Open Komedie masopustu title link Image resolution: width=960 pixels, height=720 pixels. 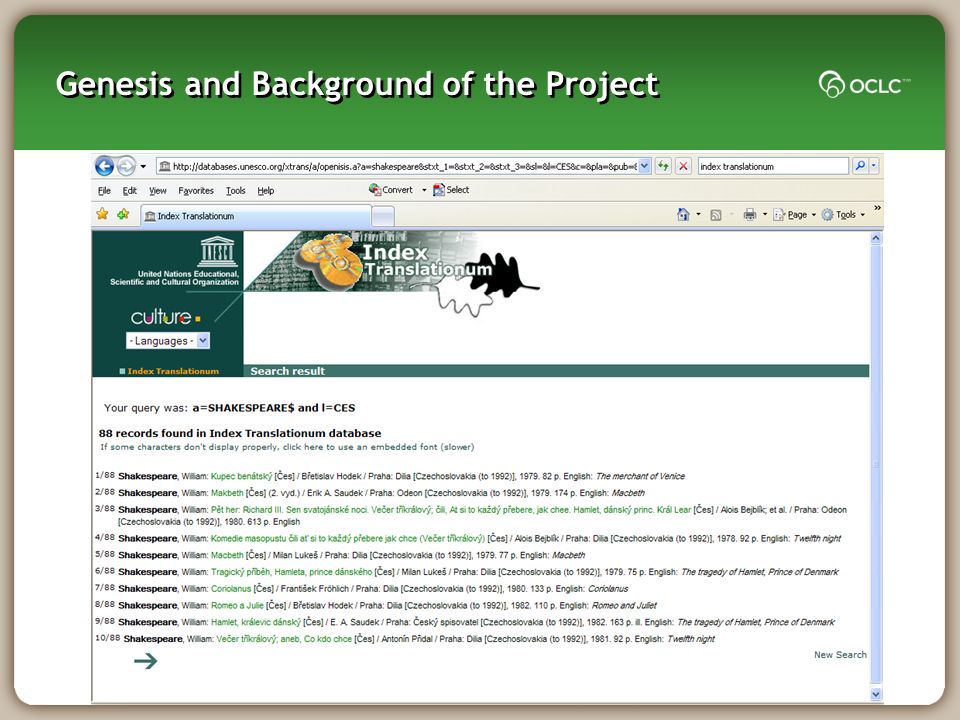tap(348, 539)
